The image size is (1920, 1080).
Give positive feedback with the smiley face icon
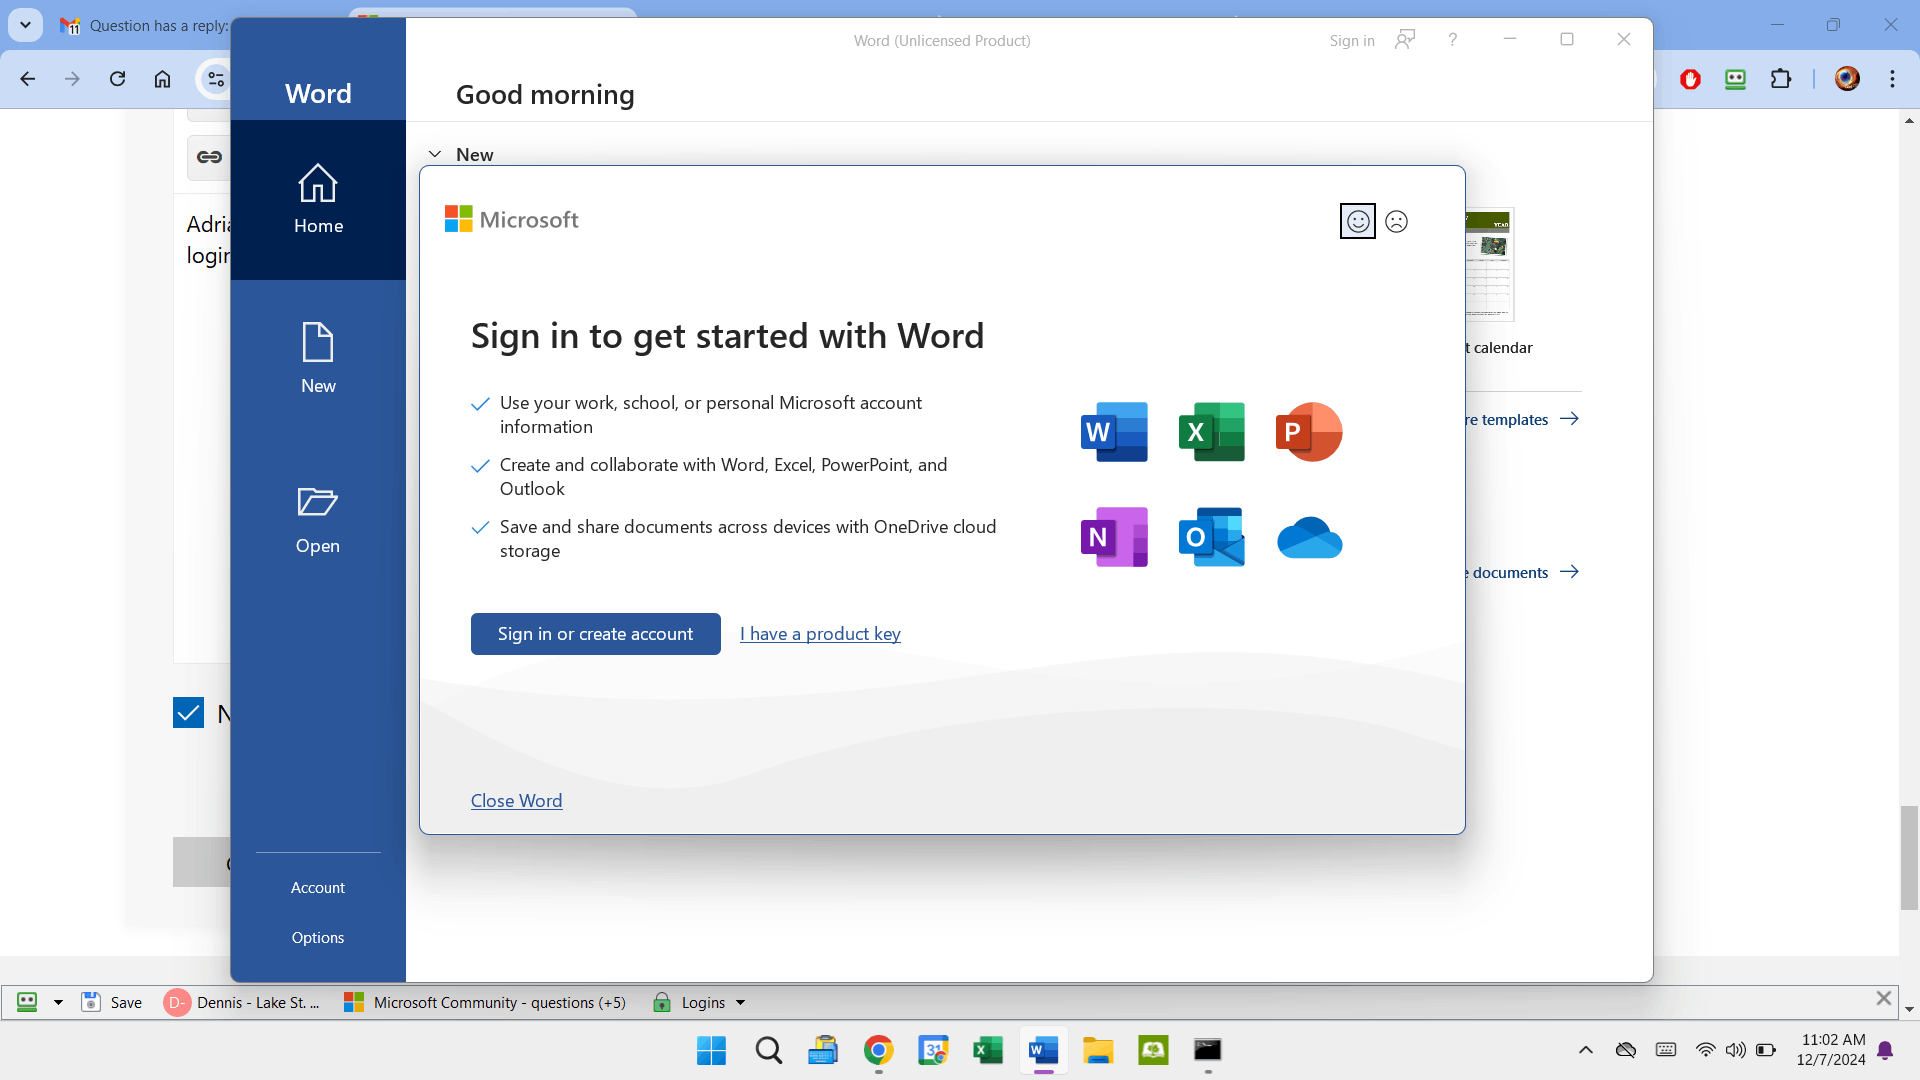[1356, 221]
